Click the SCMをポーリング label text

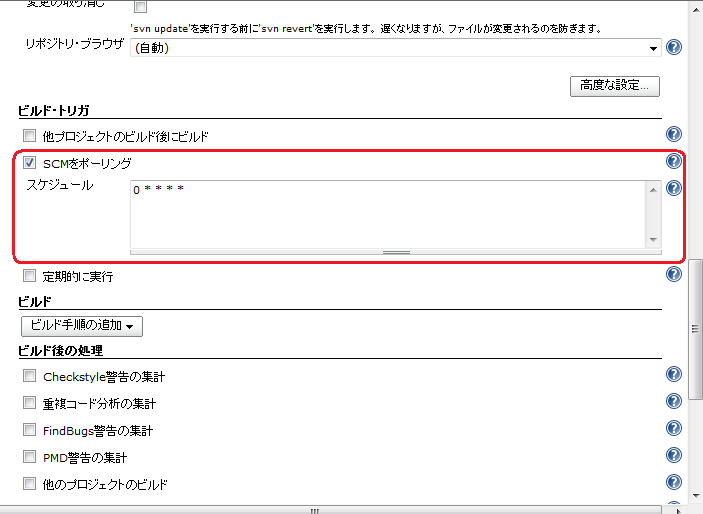tap(87, 163)
